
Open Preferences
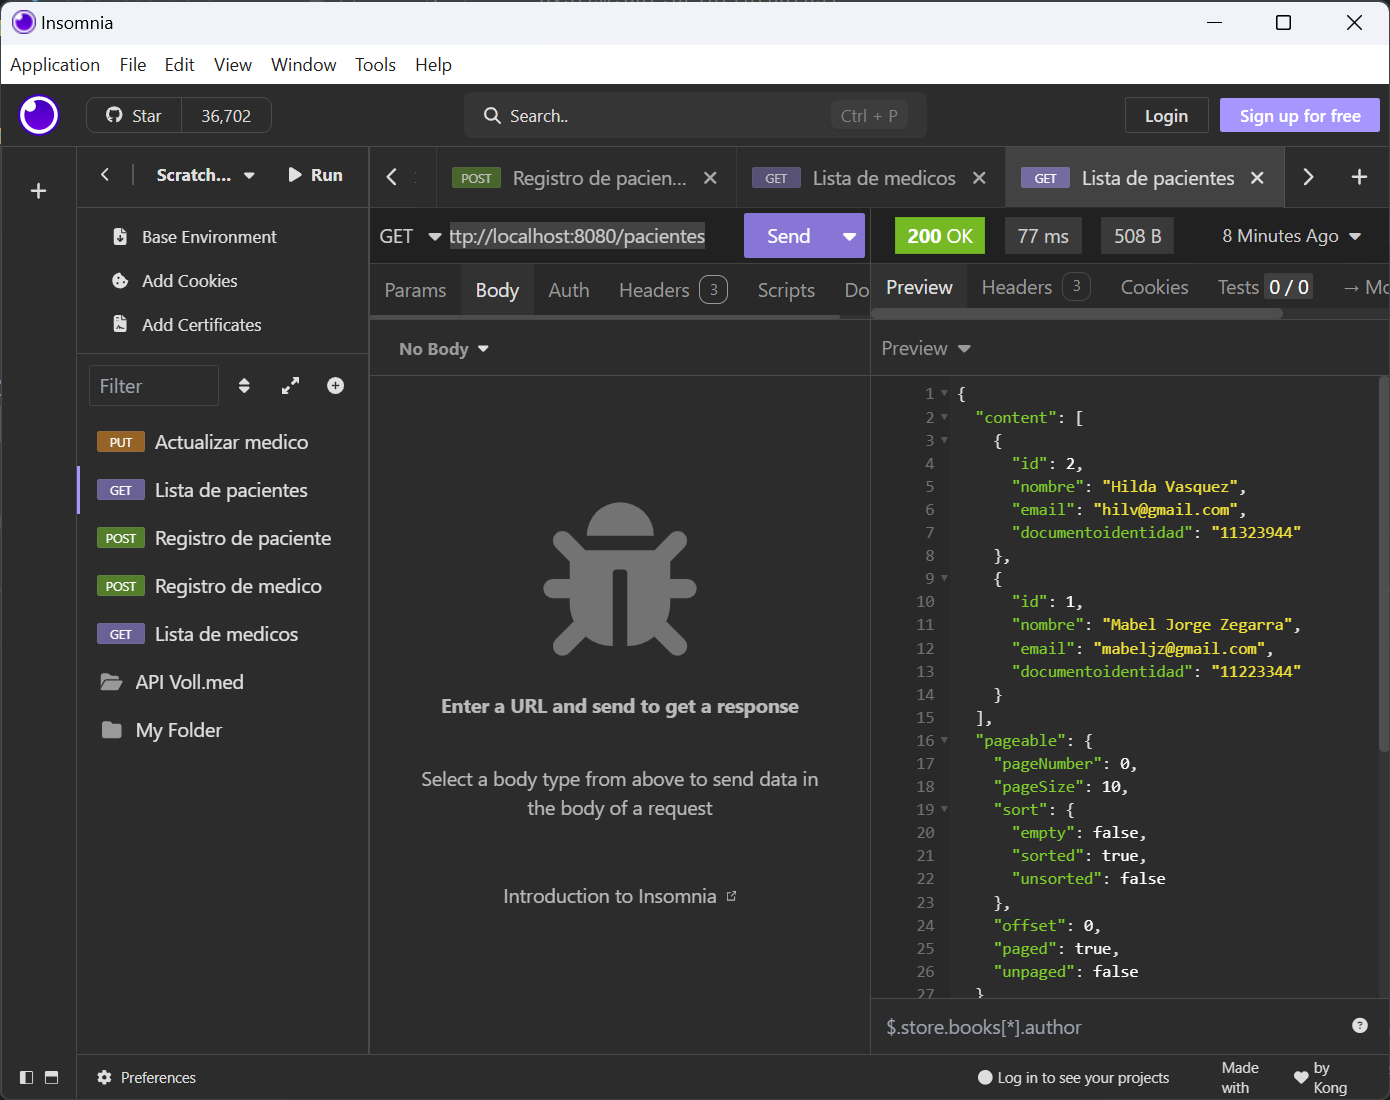coord(147,1077)
